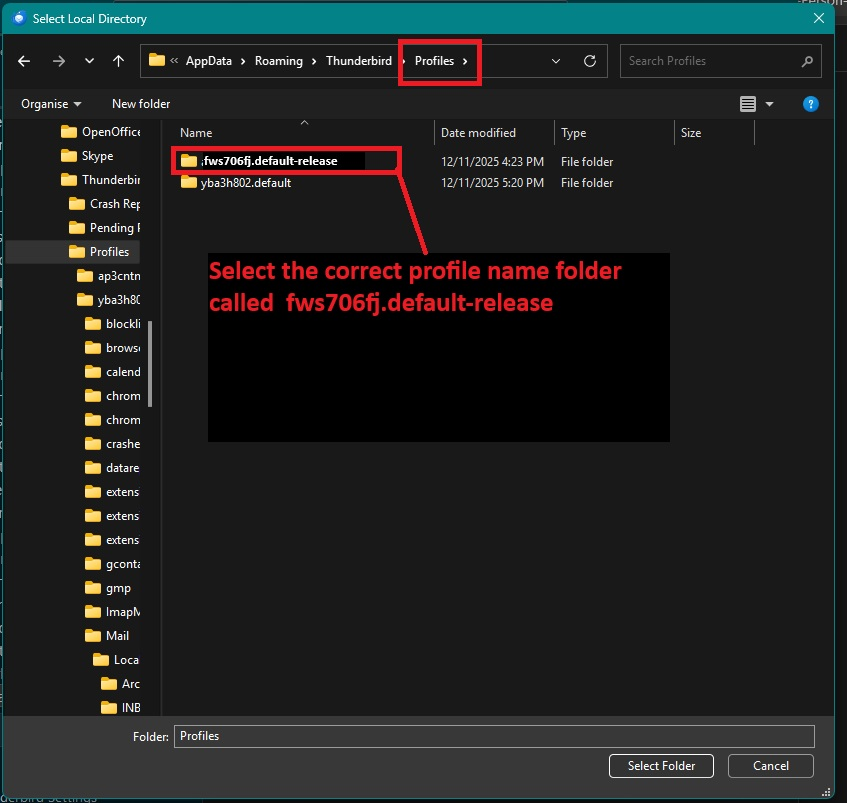This screenshot has width=847, height=803.
Task: Sort files by Date modified column
Action: (x=478, y=133)
